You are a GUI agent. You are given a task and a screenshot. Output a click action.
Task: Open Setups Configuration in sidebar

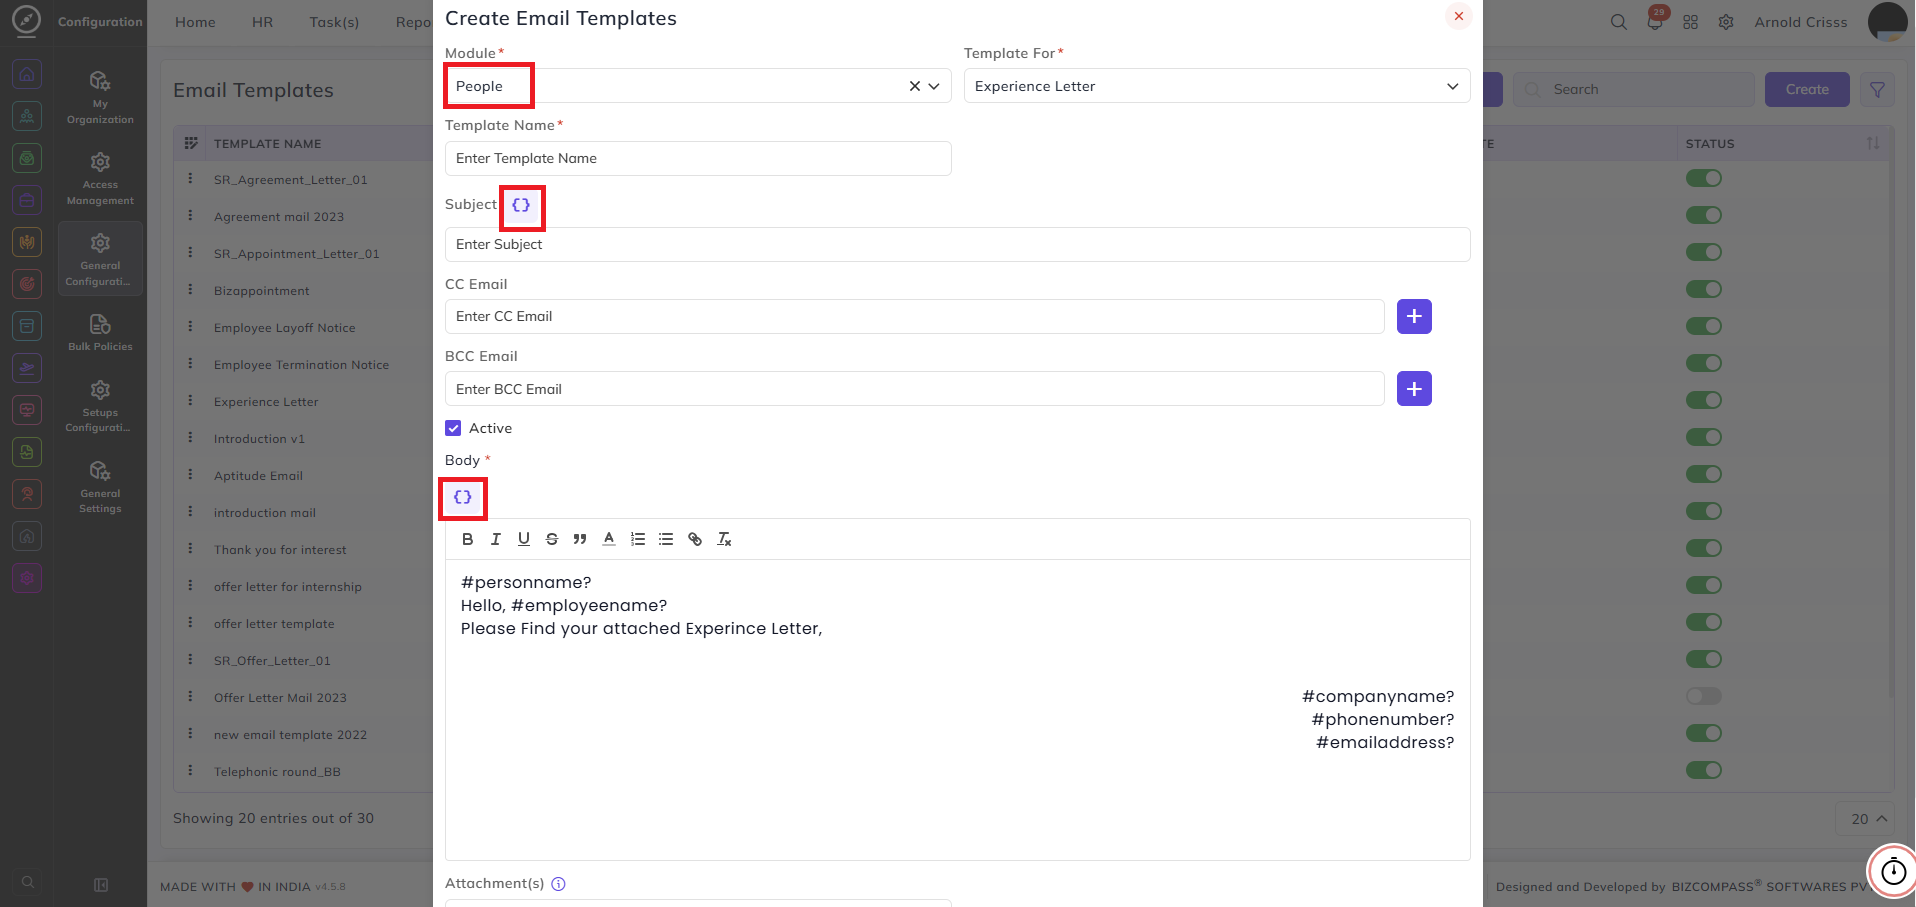point(100,406)
